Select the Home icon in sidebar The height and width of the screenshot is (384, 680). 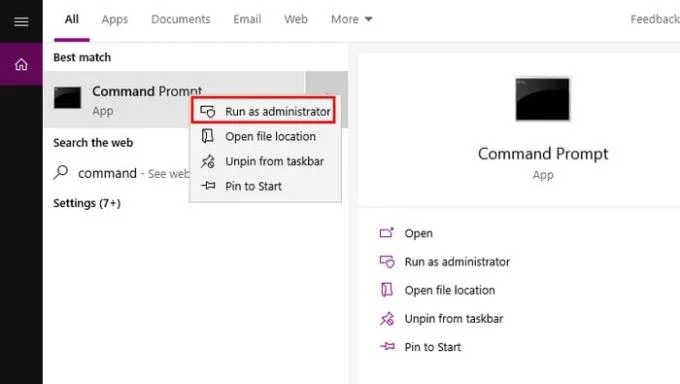(x=21, y=65)
